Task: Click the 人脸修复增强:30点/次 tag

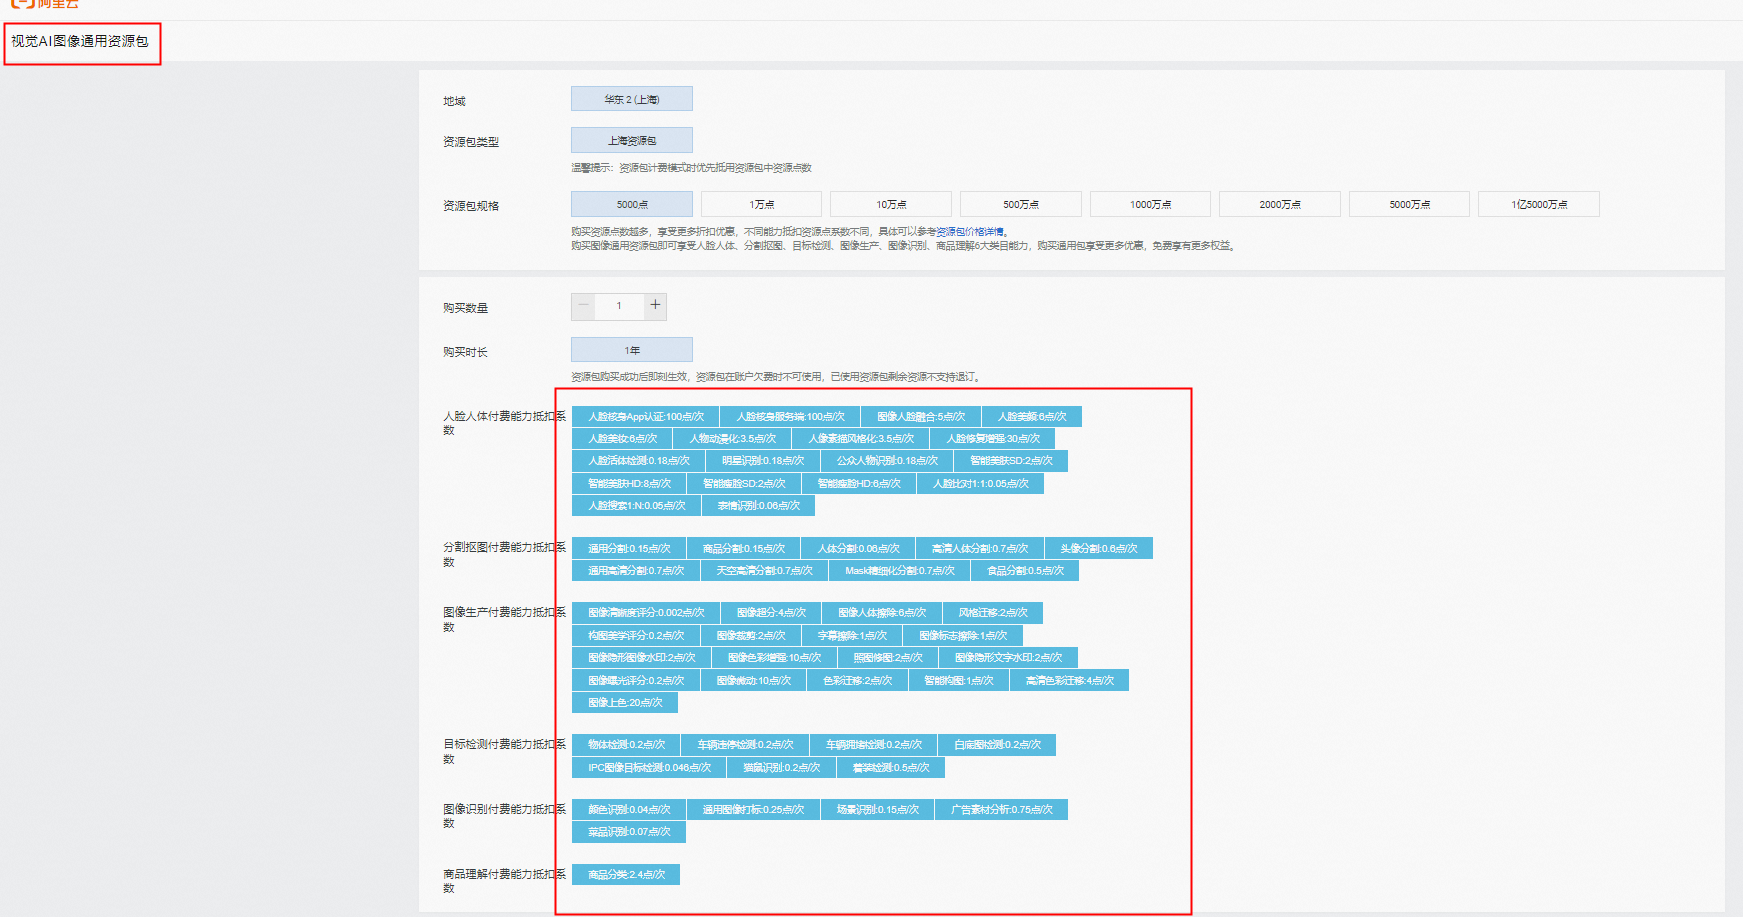Action: [993, 438]
